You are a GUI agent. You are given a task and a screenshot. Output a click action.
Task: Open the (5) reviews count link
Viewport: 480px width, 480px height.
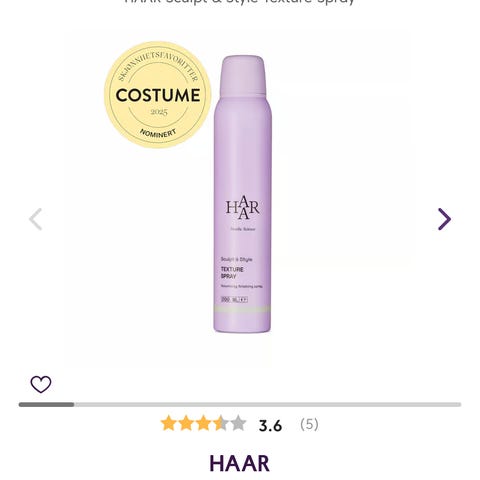pos(309,425)
